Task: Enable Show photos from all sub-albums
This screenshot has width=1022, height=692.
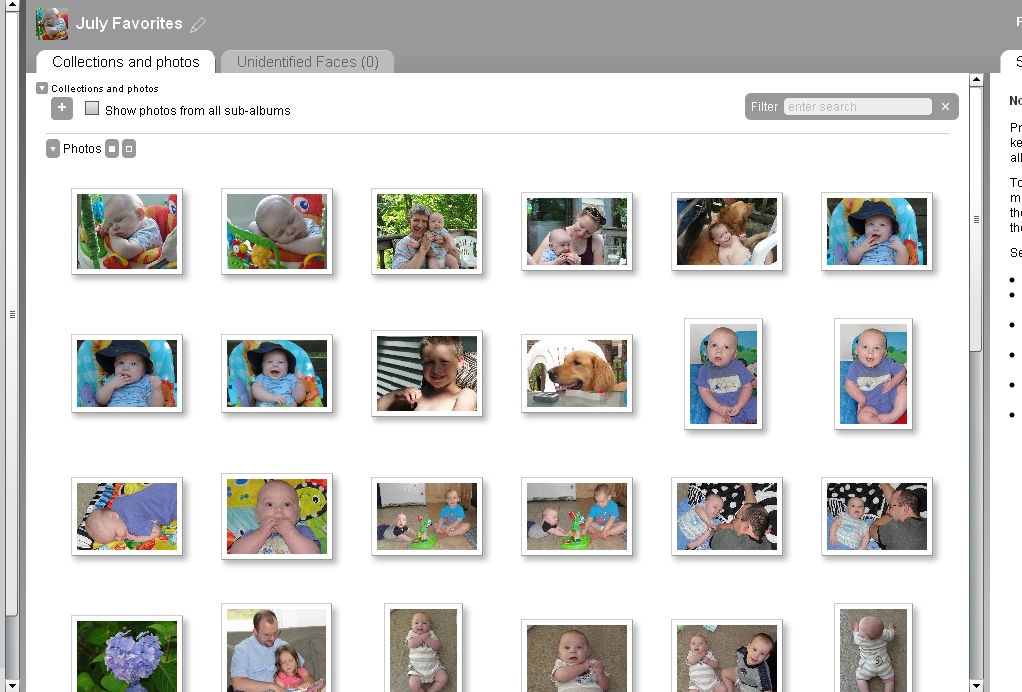Action: [x=92, y=108]
